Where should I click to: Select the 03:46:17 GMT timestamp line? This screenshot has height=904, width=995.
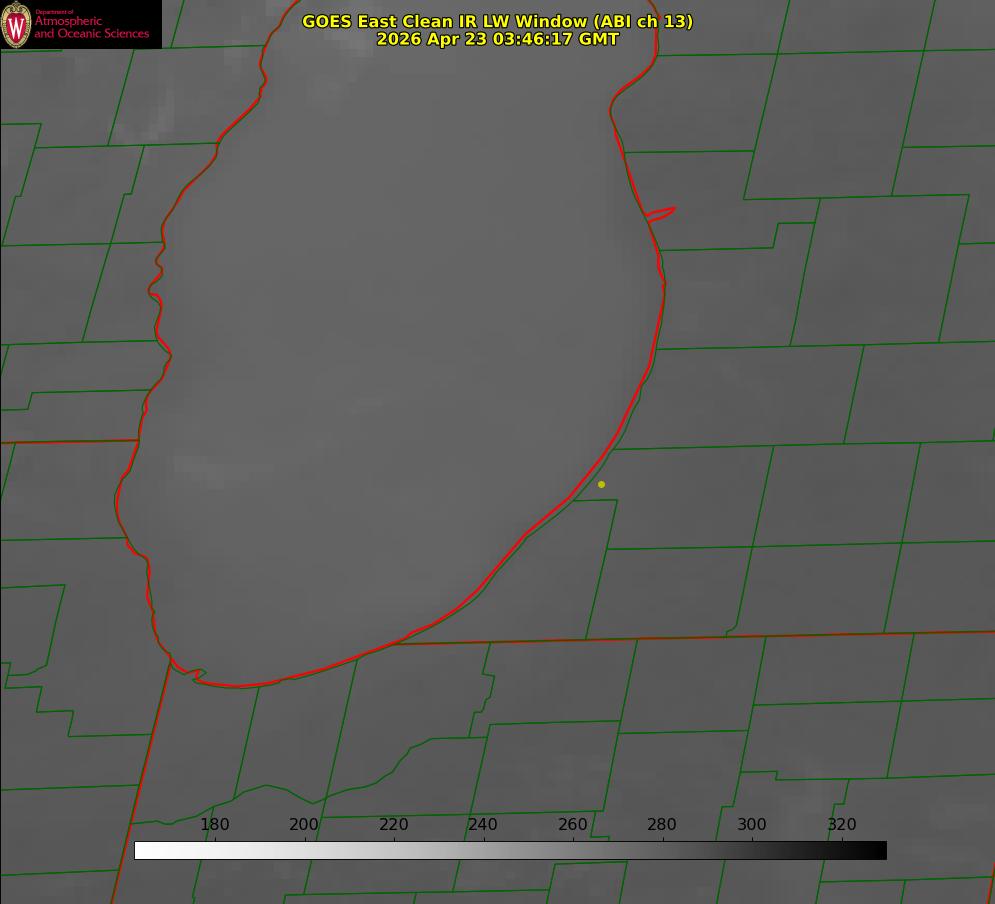498,39
